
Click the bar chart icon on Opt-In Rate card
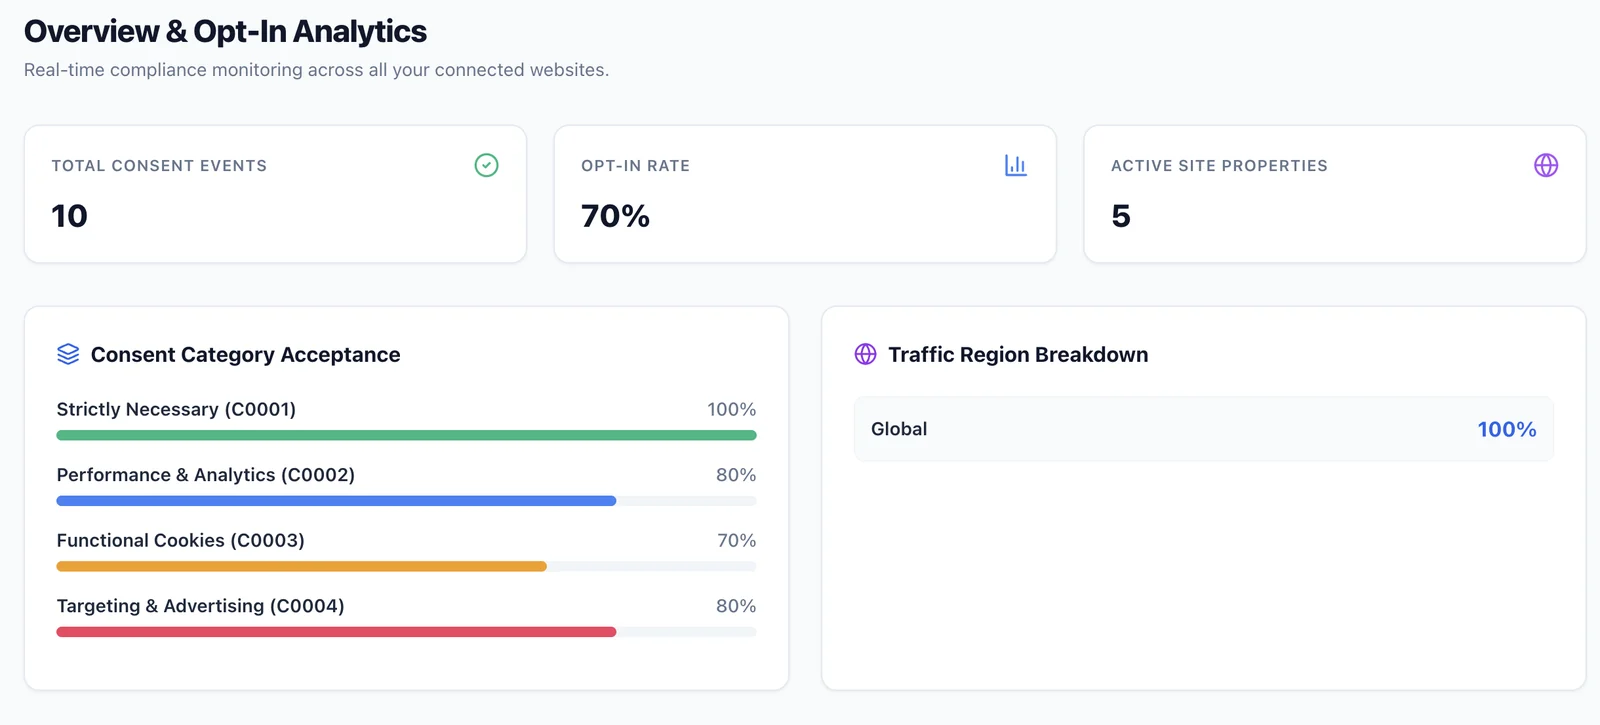point(1016,165)
